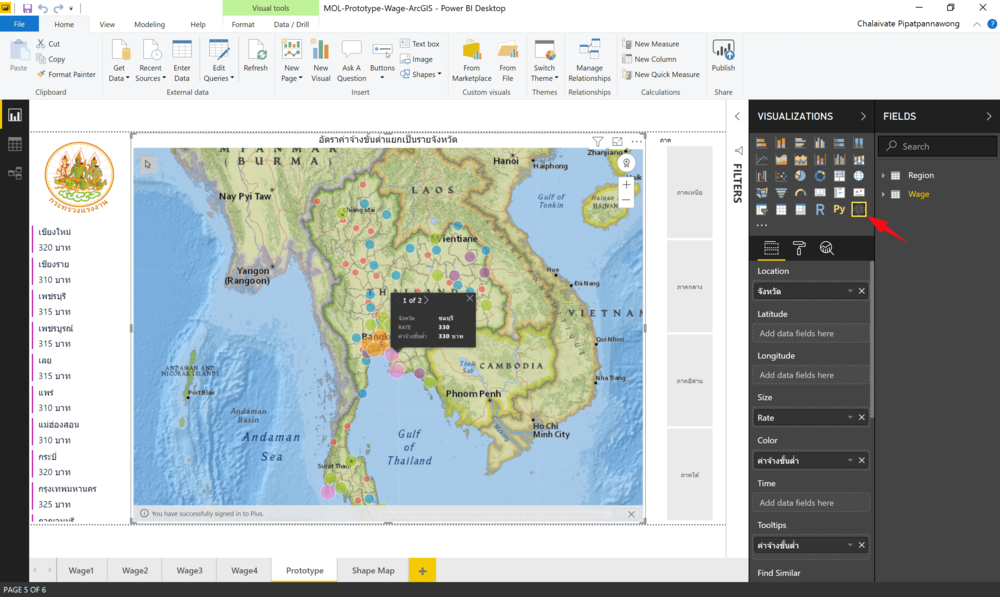Select the R script visual icon

[x=820, y=209]
